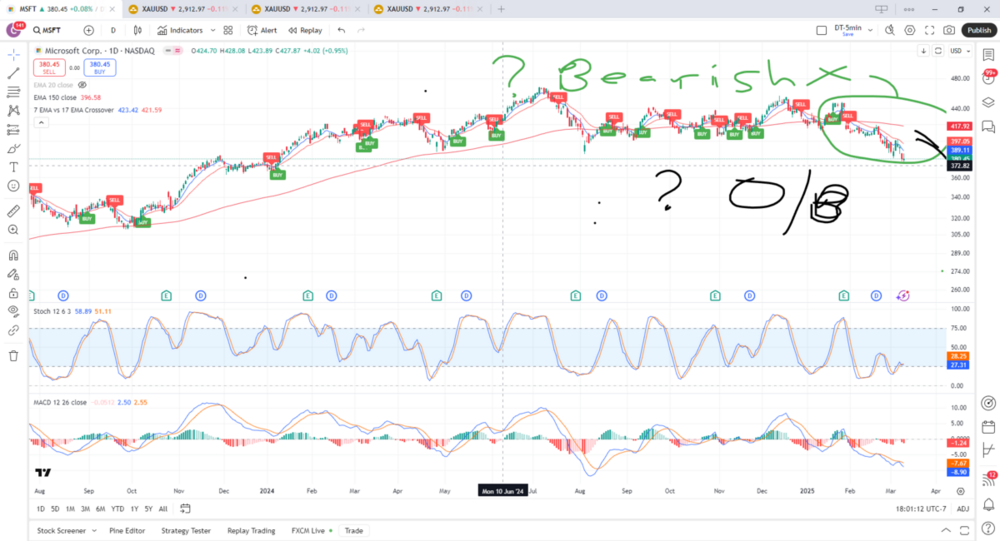Select the ruler measure tool

[x=13, y=211]
